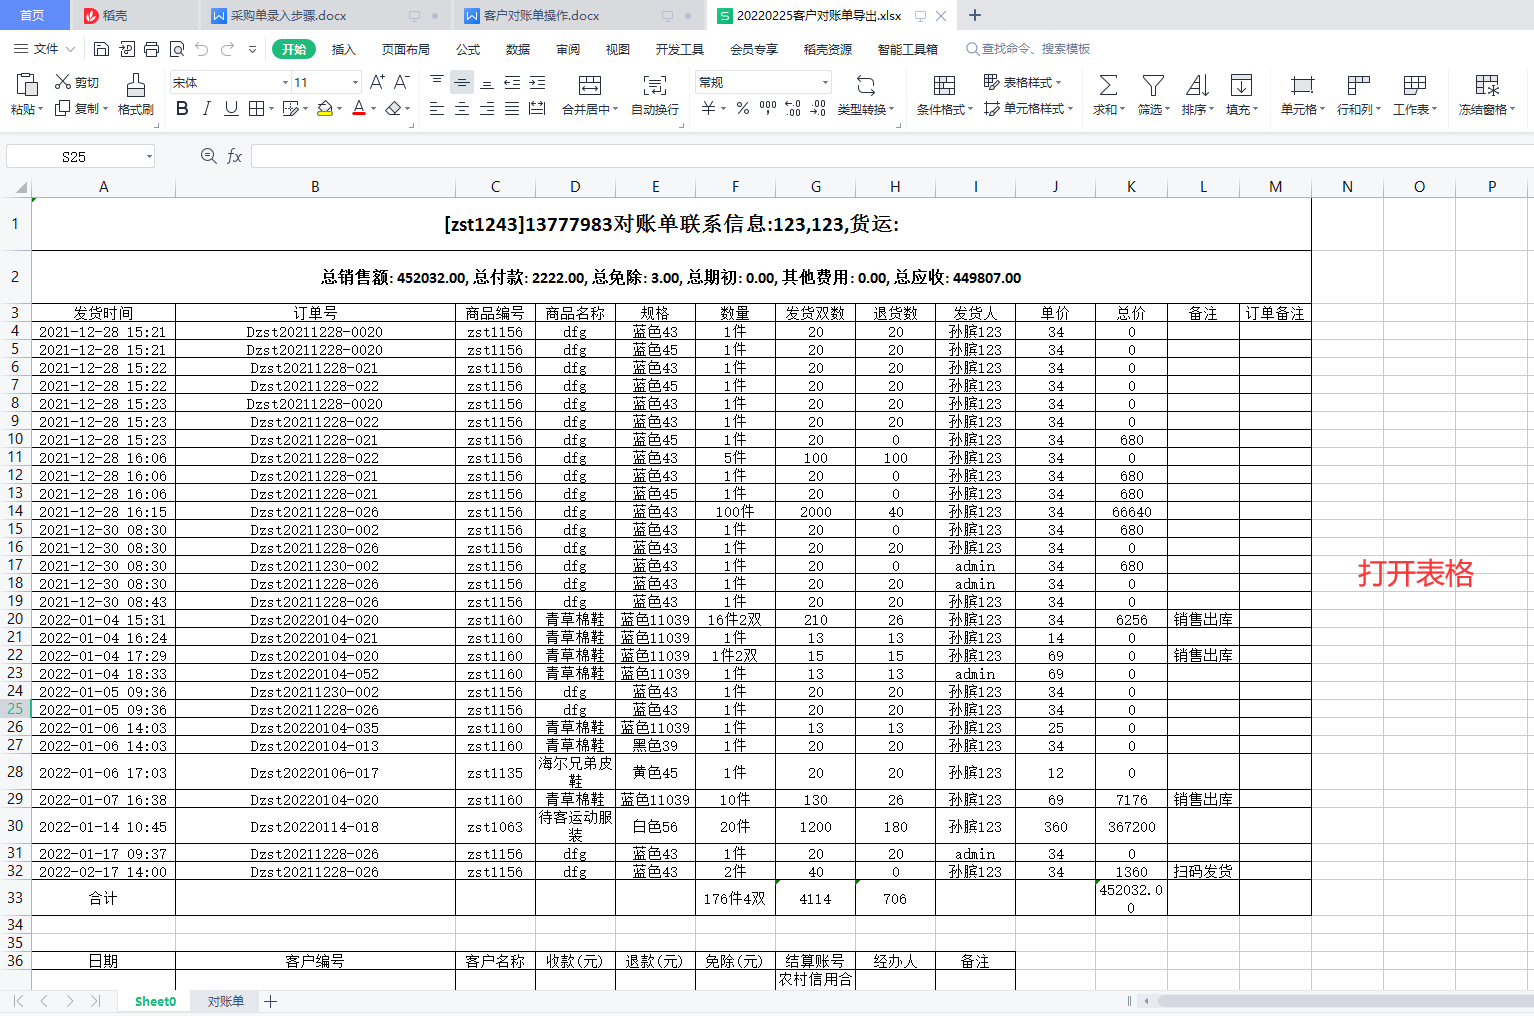This screenshot has width=1534, height=1016.
Task: Toggle Bold formatting
Action: tap(182, 109)
